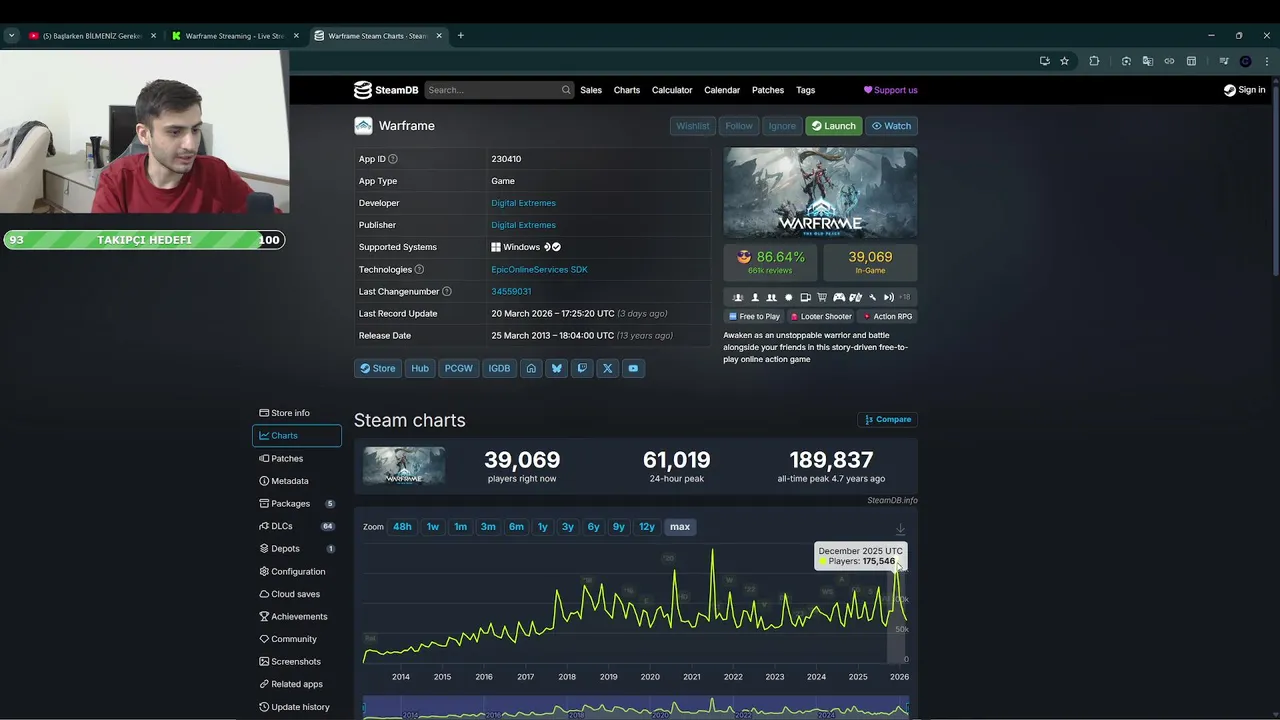Select the 3m chart zoom

pyautogui.click(x=488, y=527)
